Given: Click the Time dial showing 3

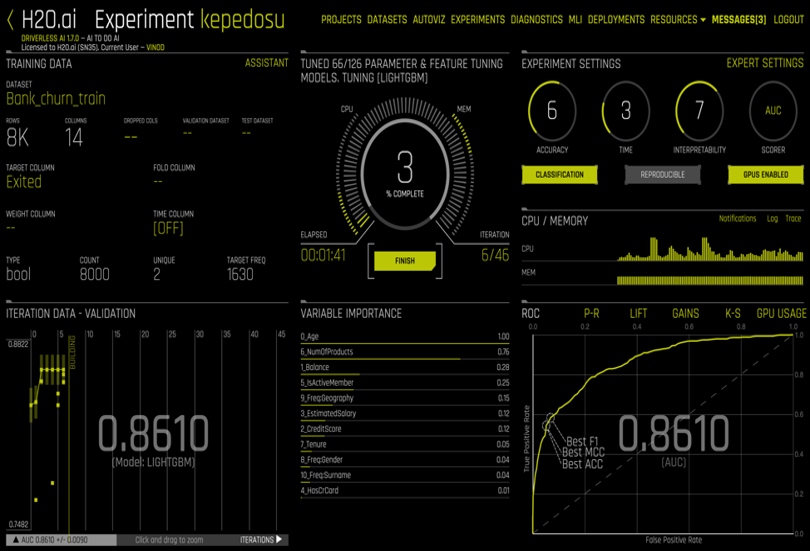Looking at the screenshot, I should [626, 111].
